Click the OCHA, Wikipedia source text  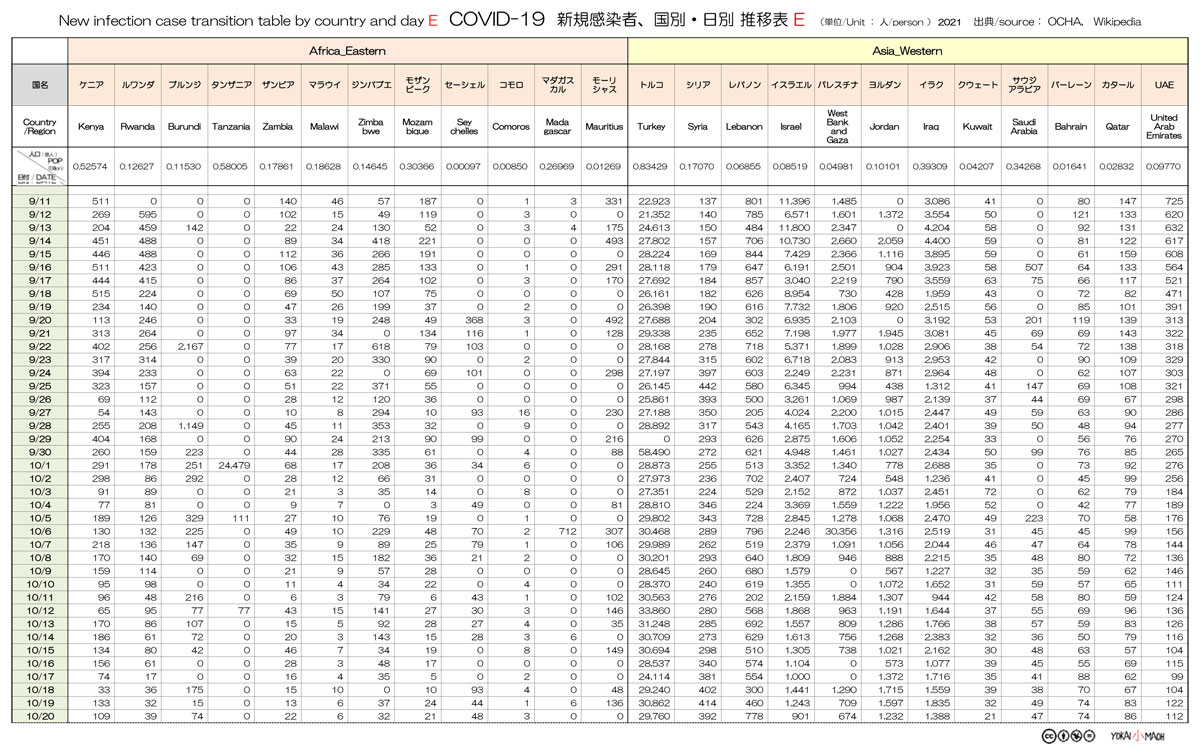[1094, 21]
